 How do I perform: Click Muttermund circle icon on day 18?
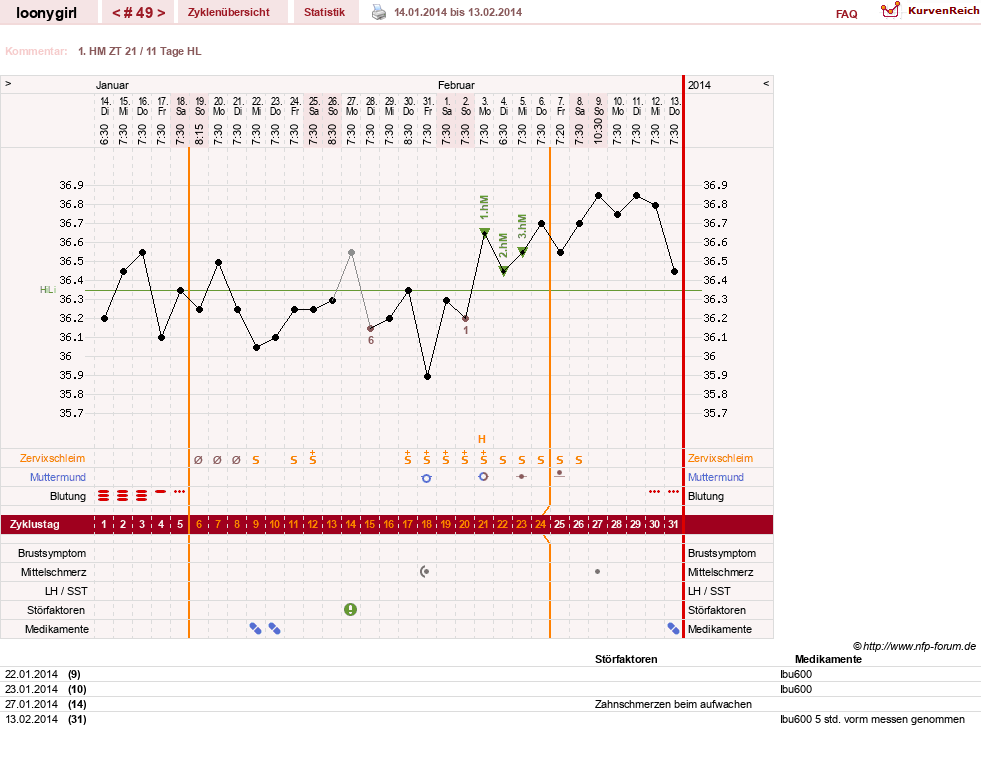427,478
